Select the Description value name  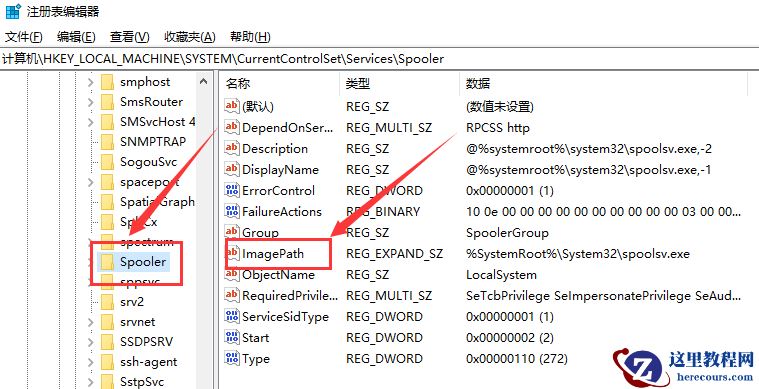[275, 149]
